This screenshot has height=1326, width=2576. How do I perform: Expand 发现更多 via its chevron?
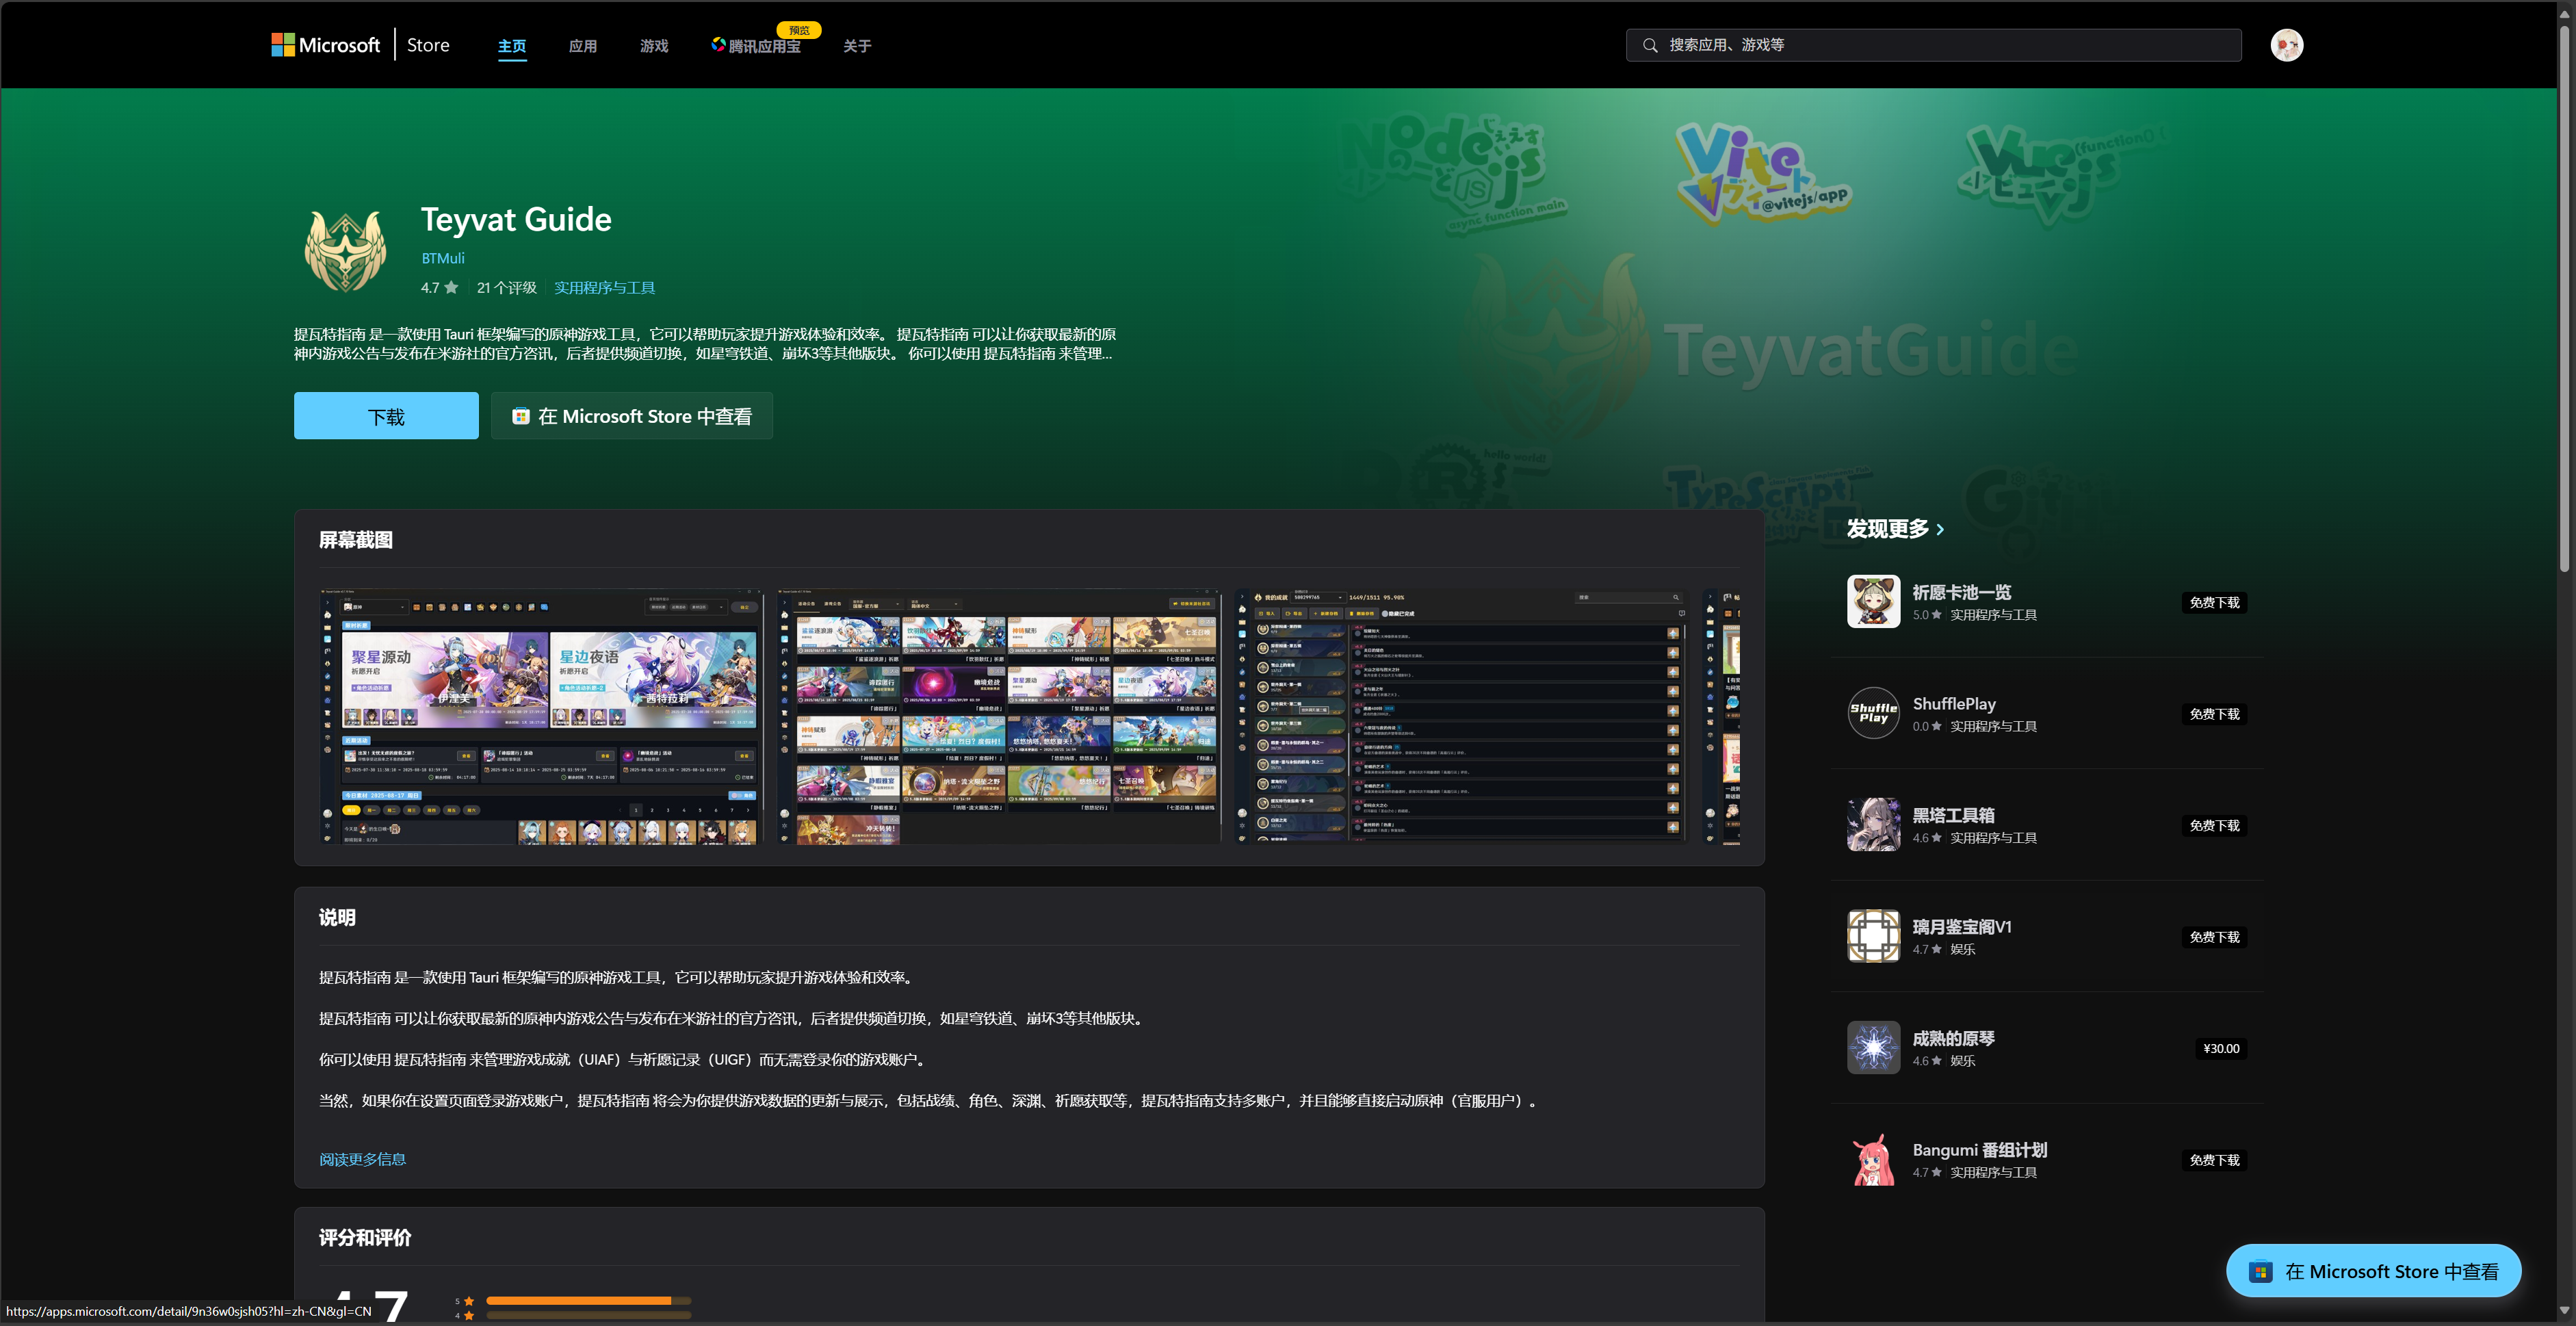(x=1940, y=529)
